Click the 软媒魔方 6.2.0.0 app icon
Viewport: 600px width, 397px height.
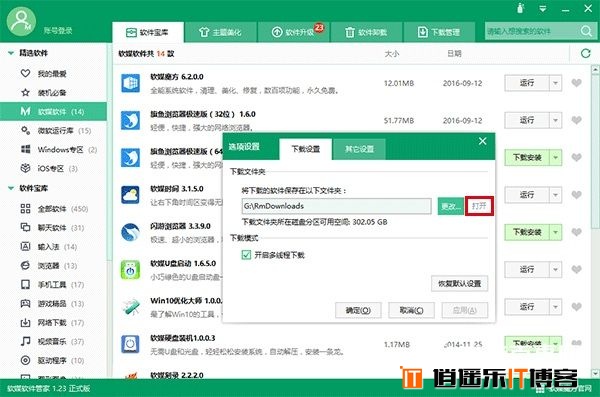click(x=130, y=83)
